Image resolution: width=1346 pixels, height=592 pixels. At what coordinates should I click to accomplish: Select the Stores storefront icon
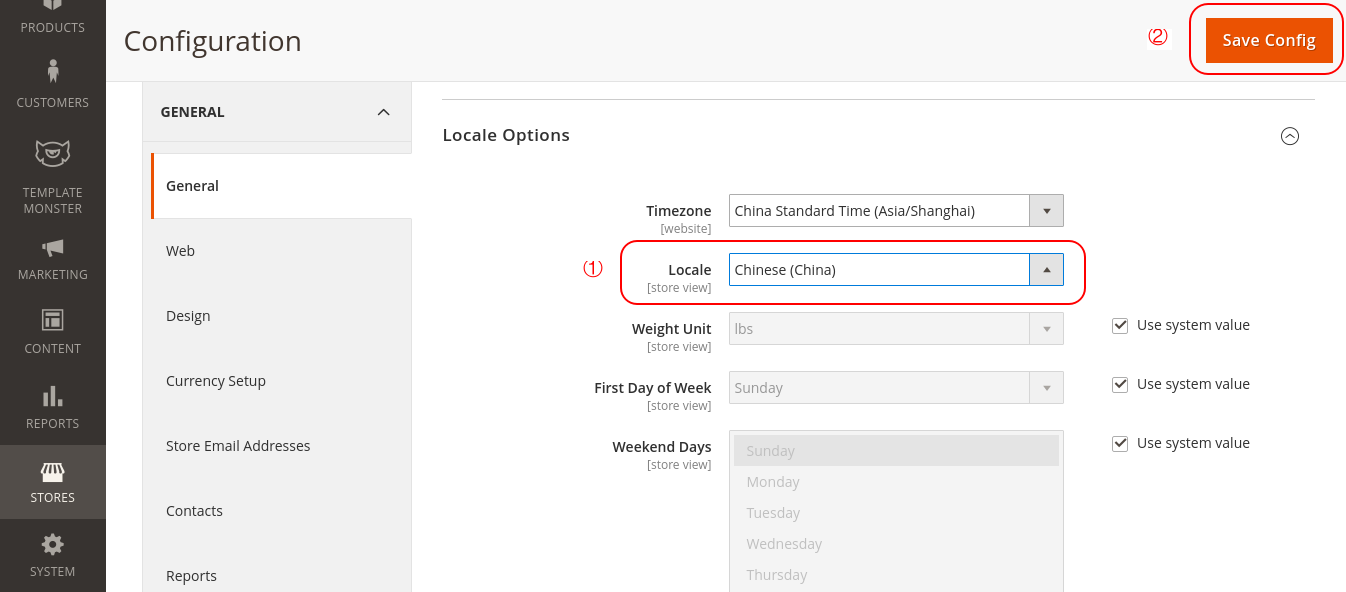(52, 471)
